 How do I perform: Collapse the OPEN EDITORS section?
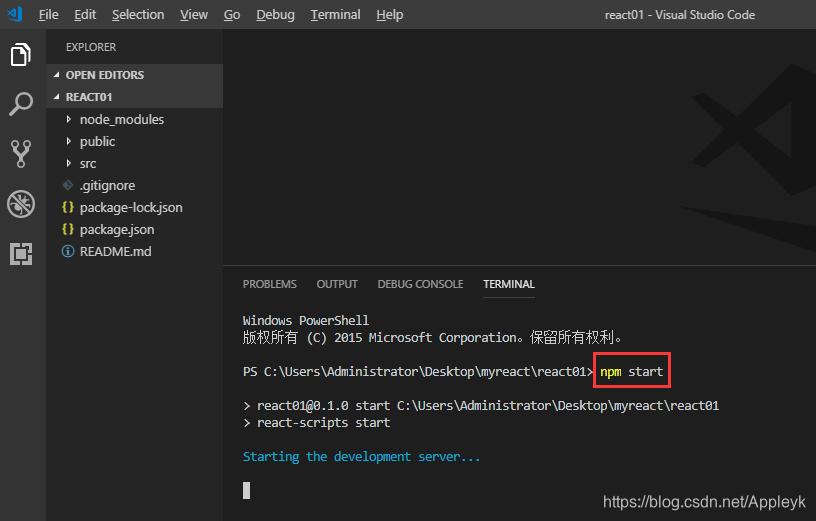tap(57, 75)
